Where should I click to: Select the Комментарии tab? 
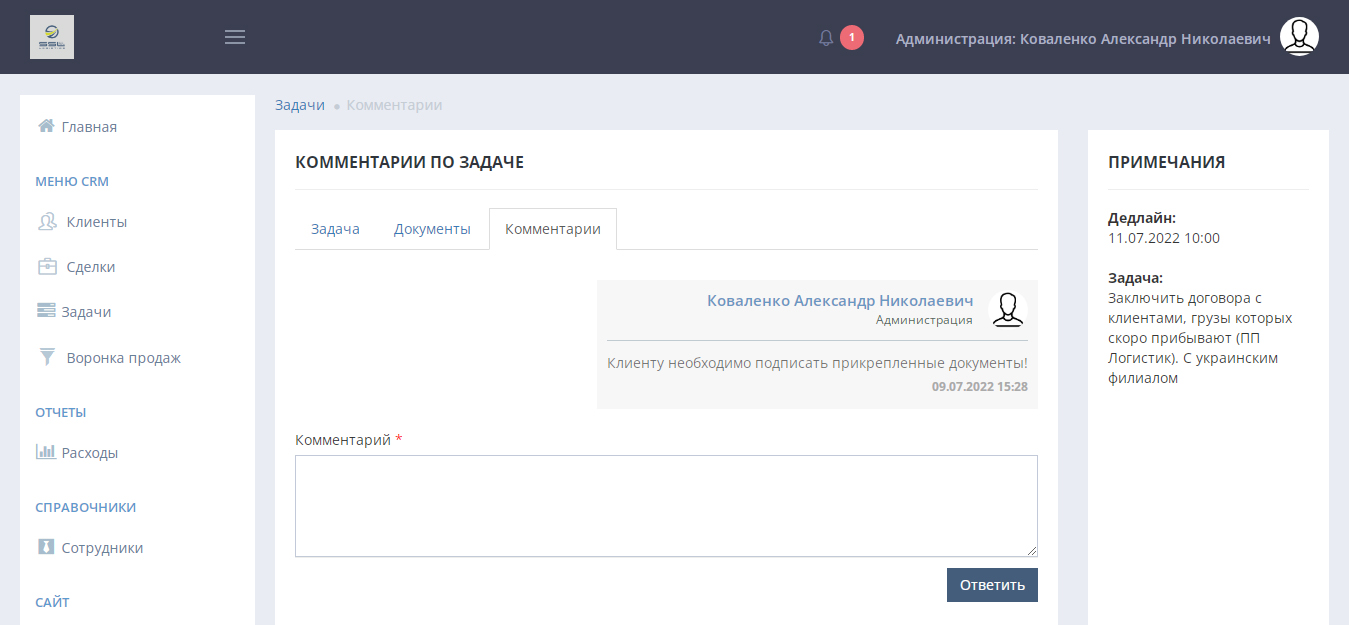(553, 229)
